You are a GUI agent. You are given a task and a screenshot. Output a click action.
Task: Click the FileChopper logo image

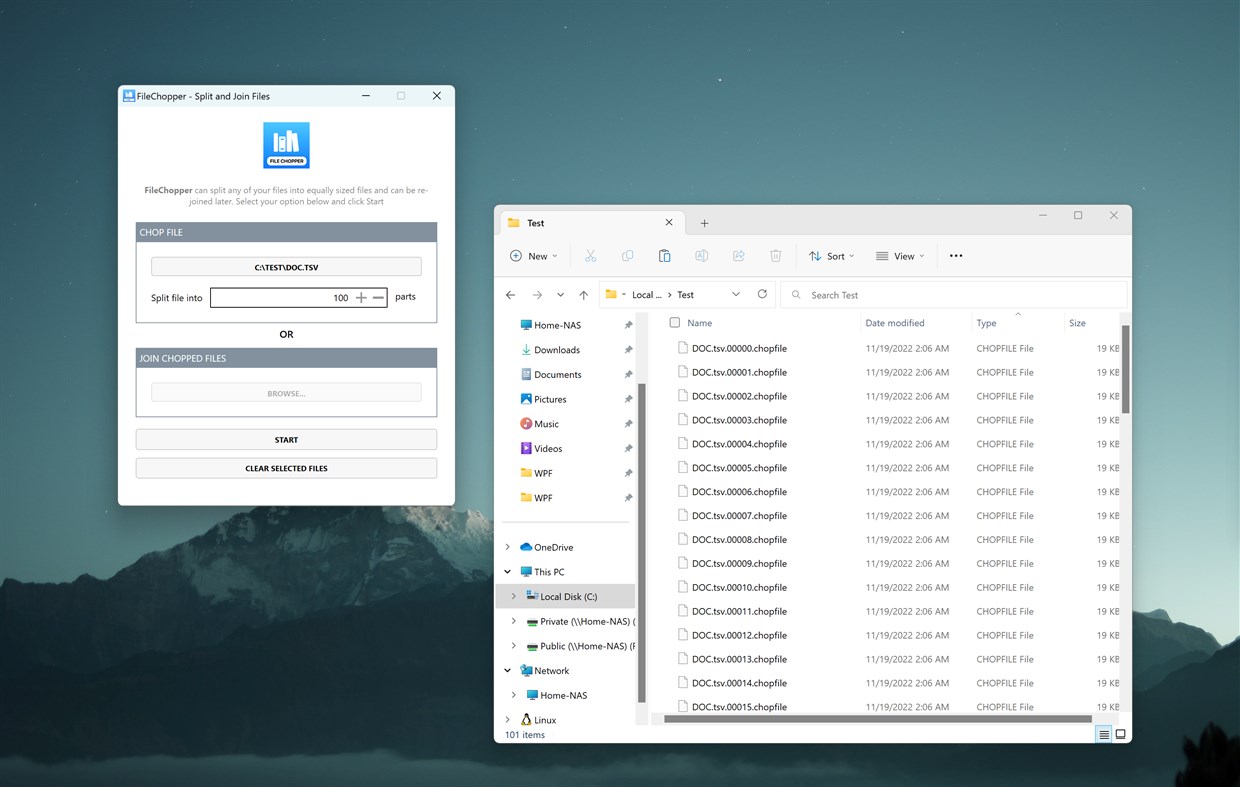coord(286,144)
